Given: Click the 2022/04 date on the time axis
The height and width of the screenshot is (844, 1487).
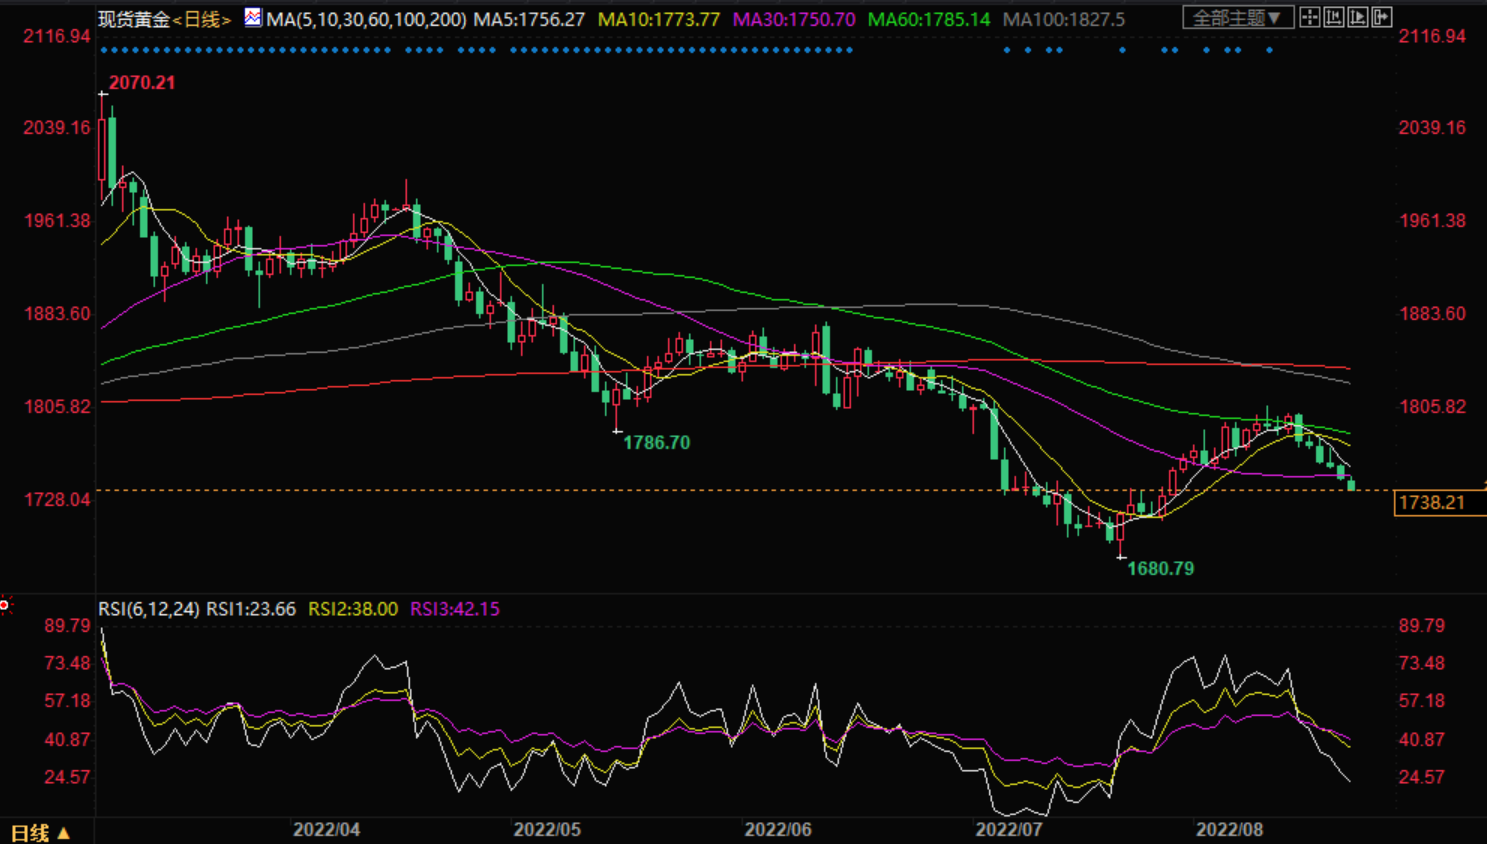Looking at the screenshot, I should 326,830.
